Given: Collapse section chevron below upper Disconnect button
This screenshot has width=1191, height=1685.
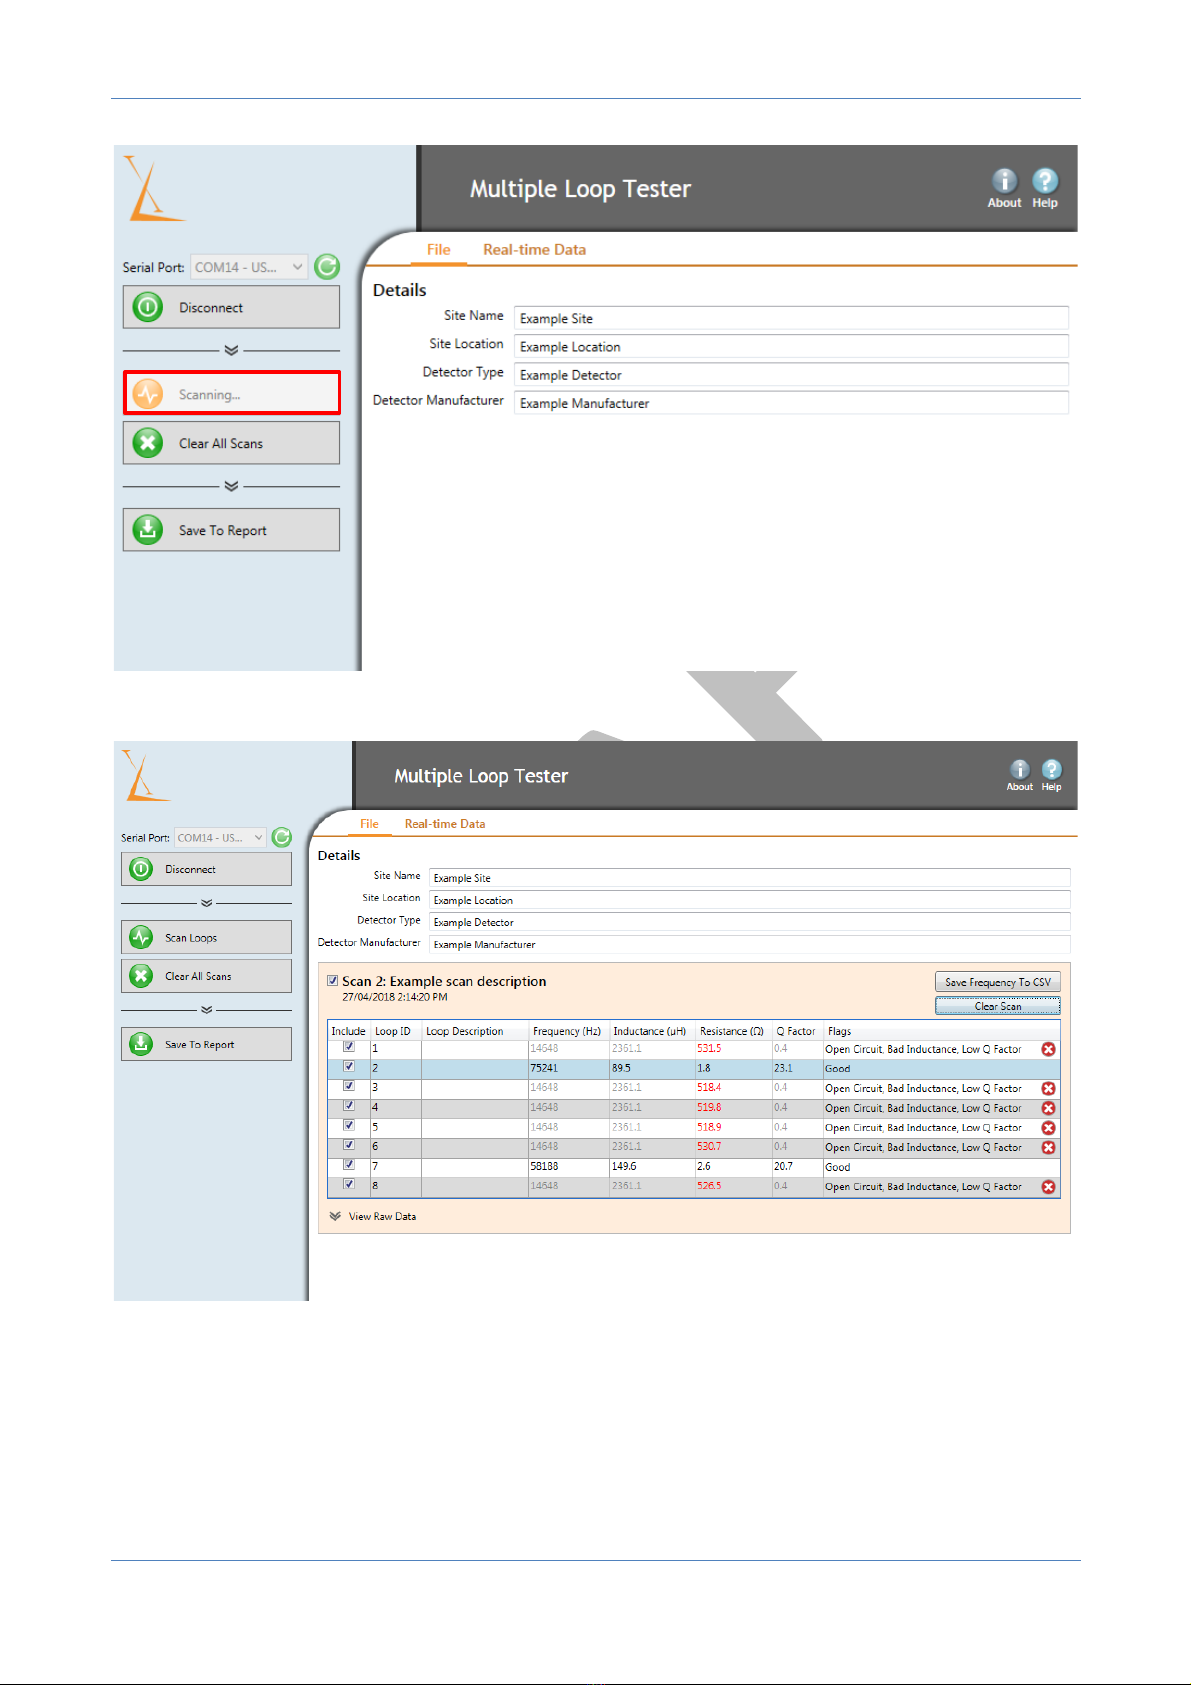Looking at the screenshot, I should tap(231, 351).
